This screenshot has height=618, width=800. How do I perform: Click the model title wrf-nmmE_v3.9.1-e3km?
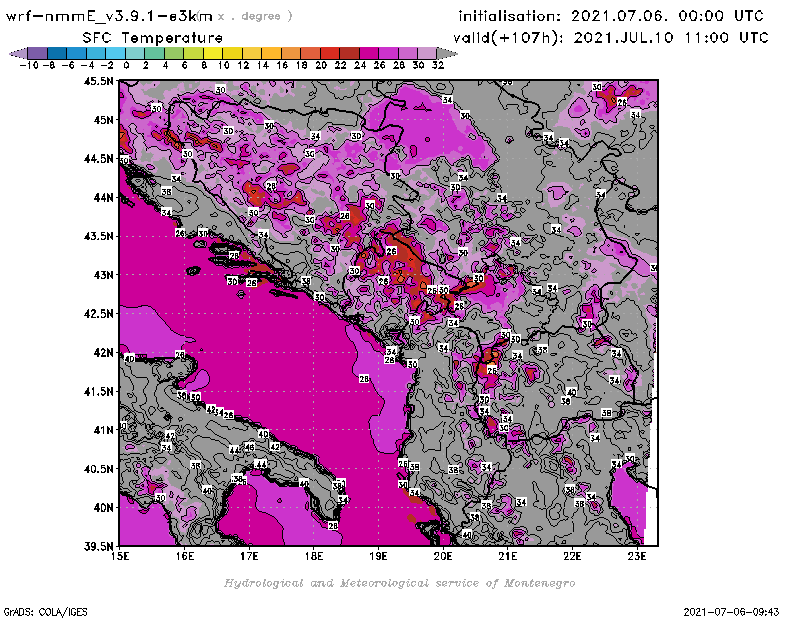pyautogui.click(x=109, y=16)
